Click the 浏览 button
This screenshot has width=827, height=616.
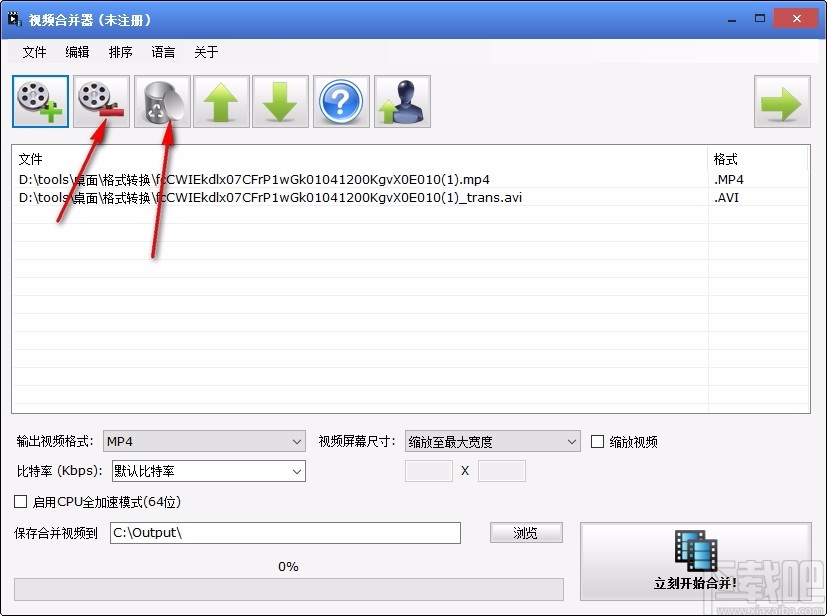(525, 532)
